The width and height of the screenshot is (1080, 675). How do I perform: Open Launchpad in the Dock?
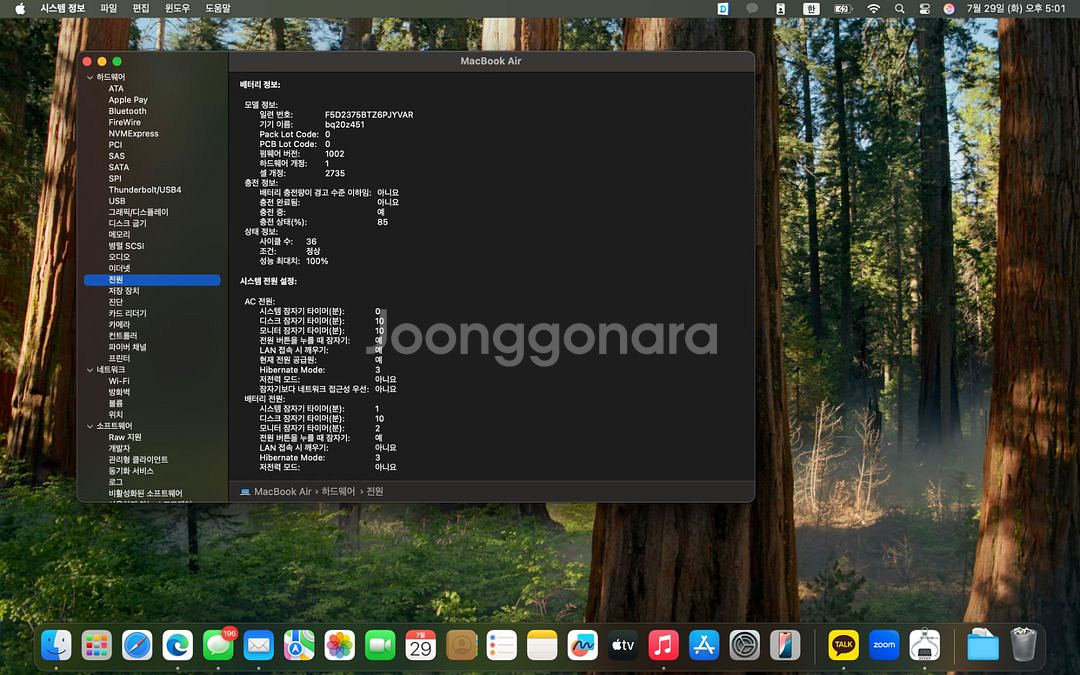tap(96, 645)
